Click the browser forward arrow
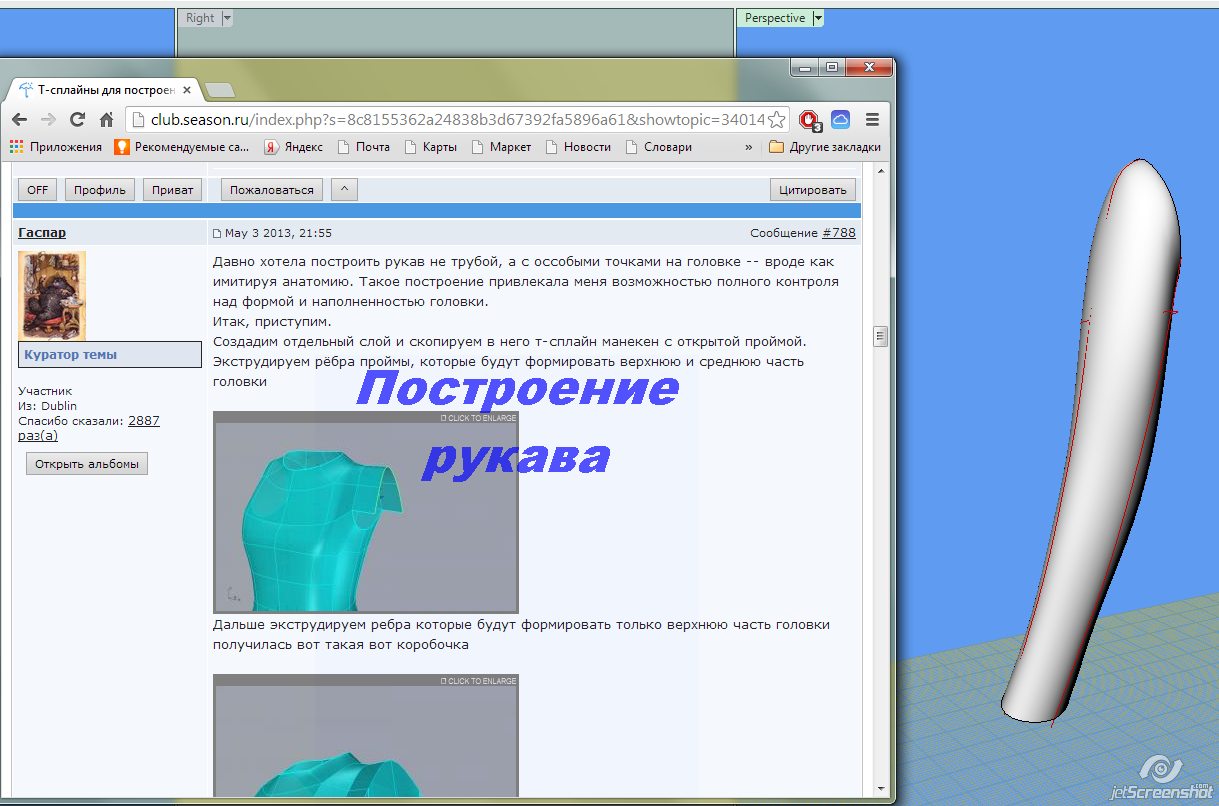 [47, 120]
